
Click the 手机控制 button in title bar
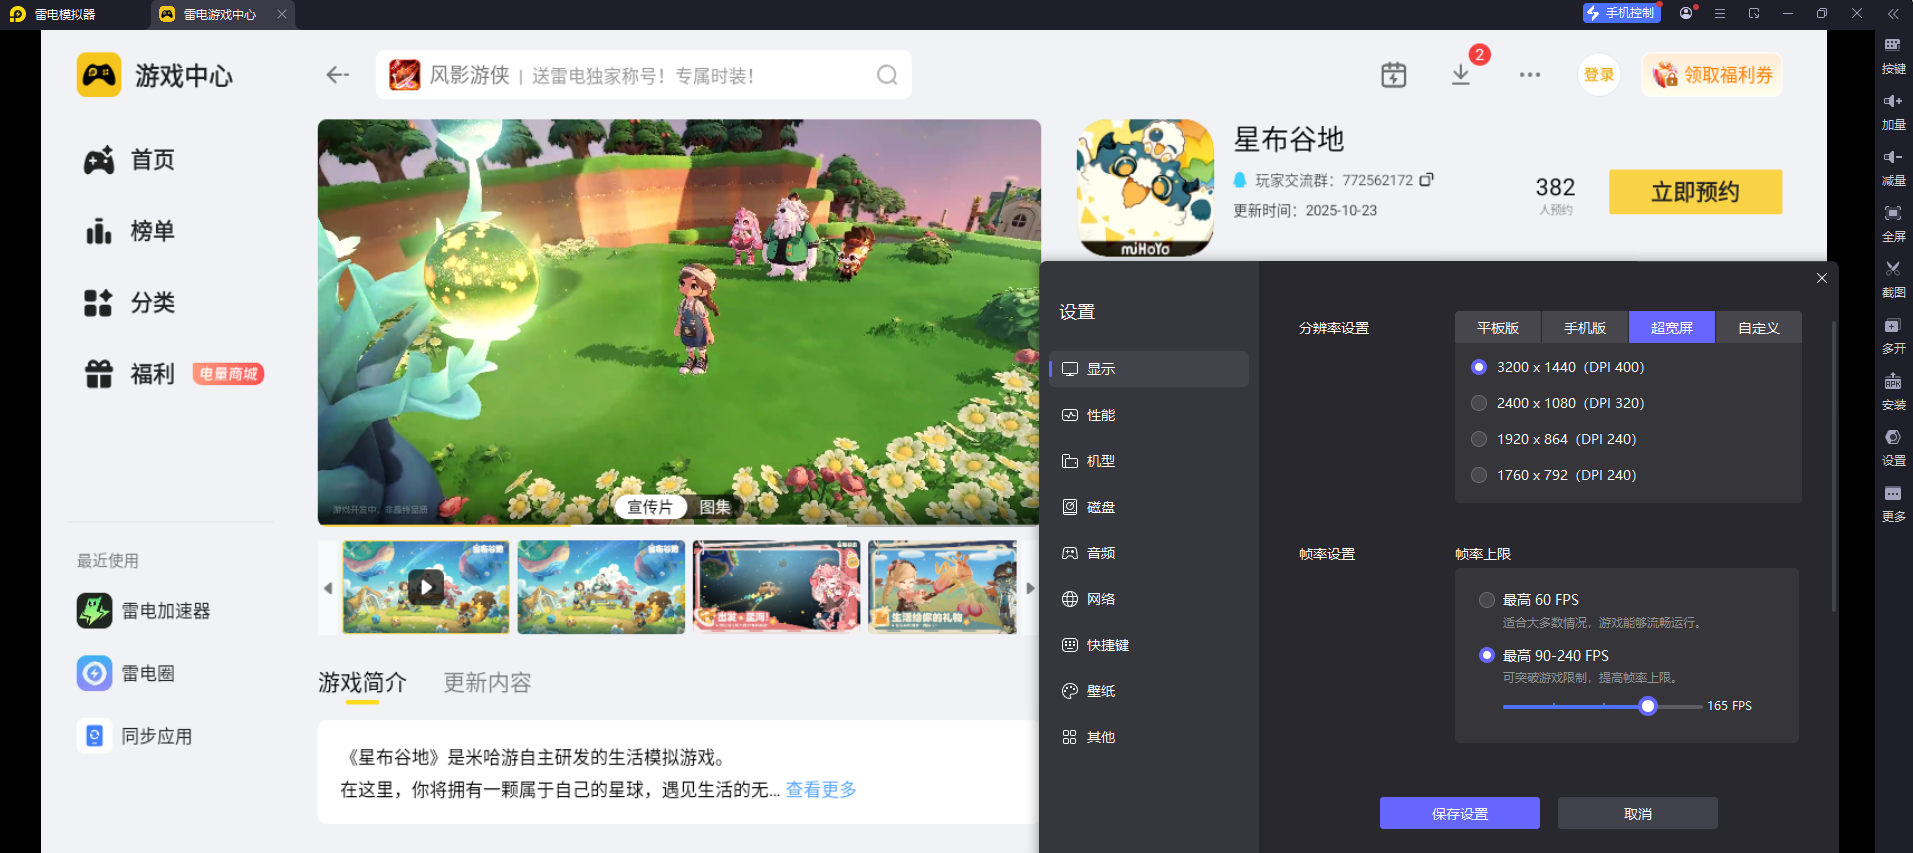click(x=1621, y=13)
